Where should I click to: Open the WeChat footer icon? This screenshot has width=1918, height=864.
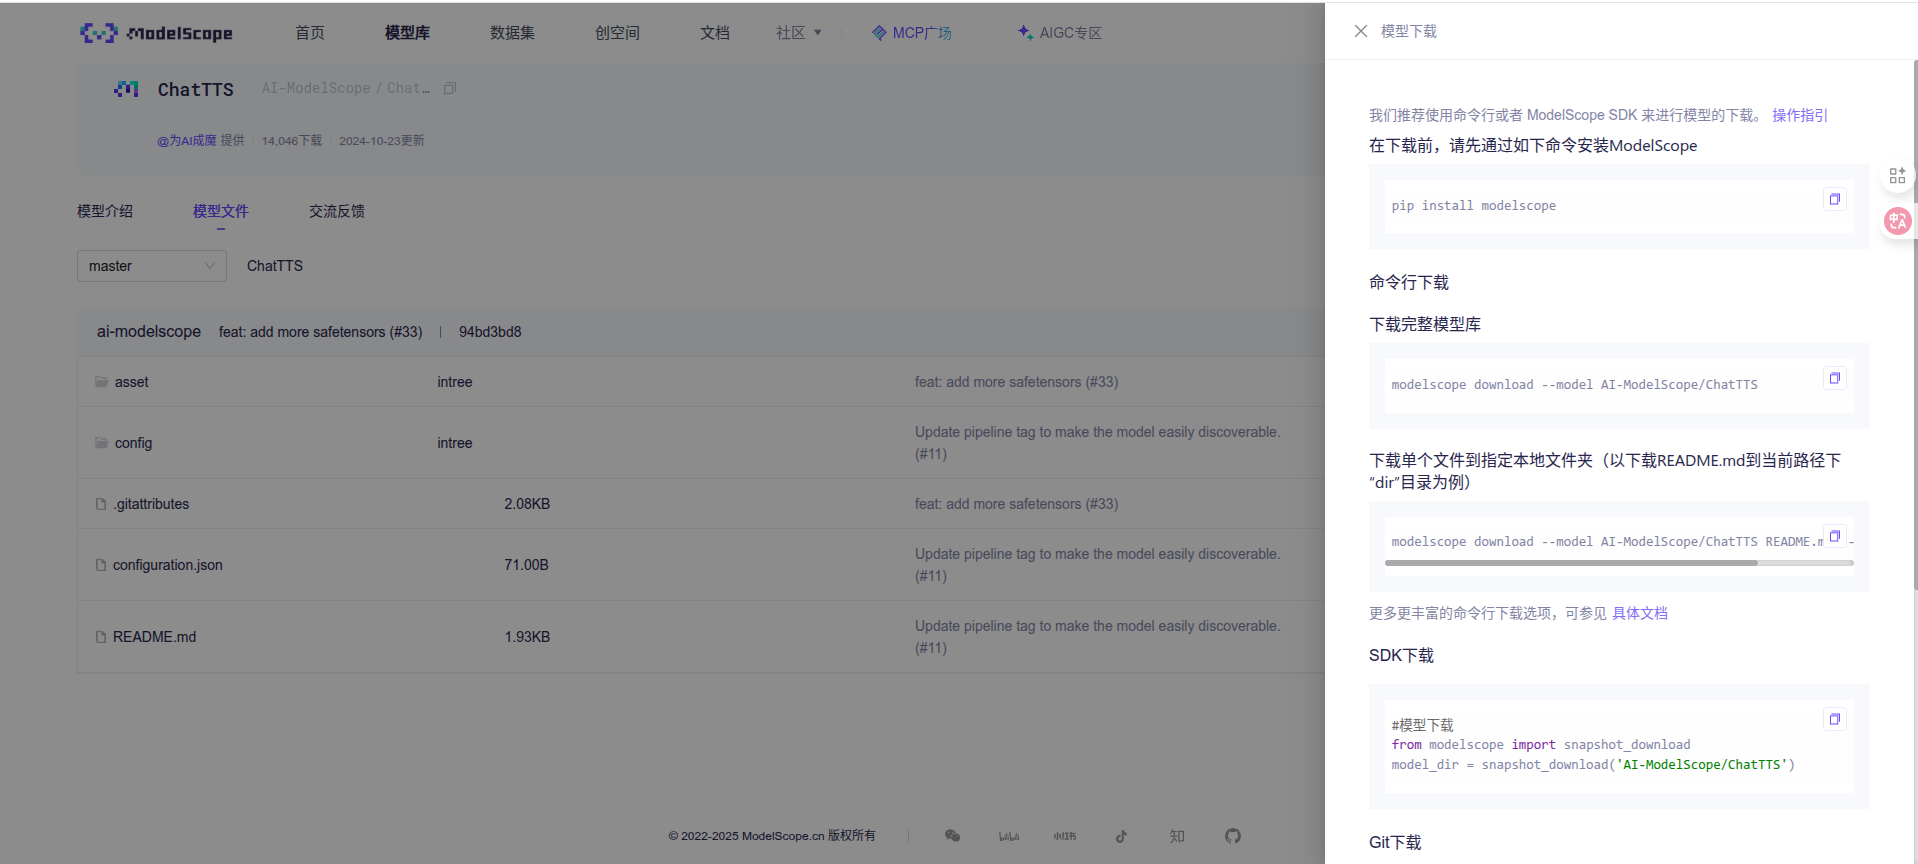pos(952,836)
